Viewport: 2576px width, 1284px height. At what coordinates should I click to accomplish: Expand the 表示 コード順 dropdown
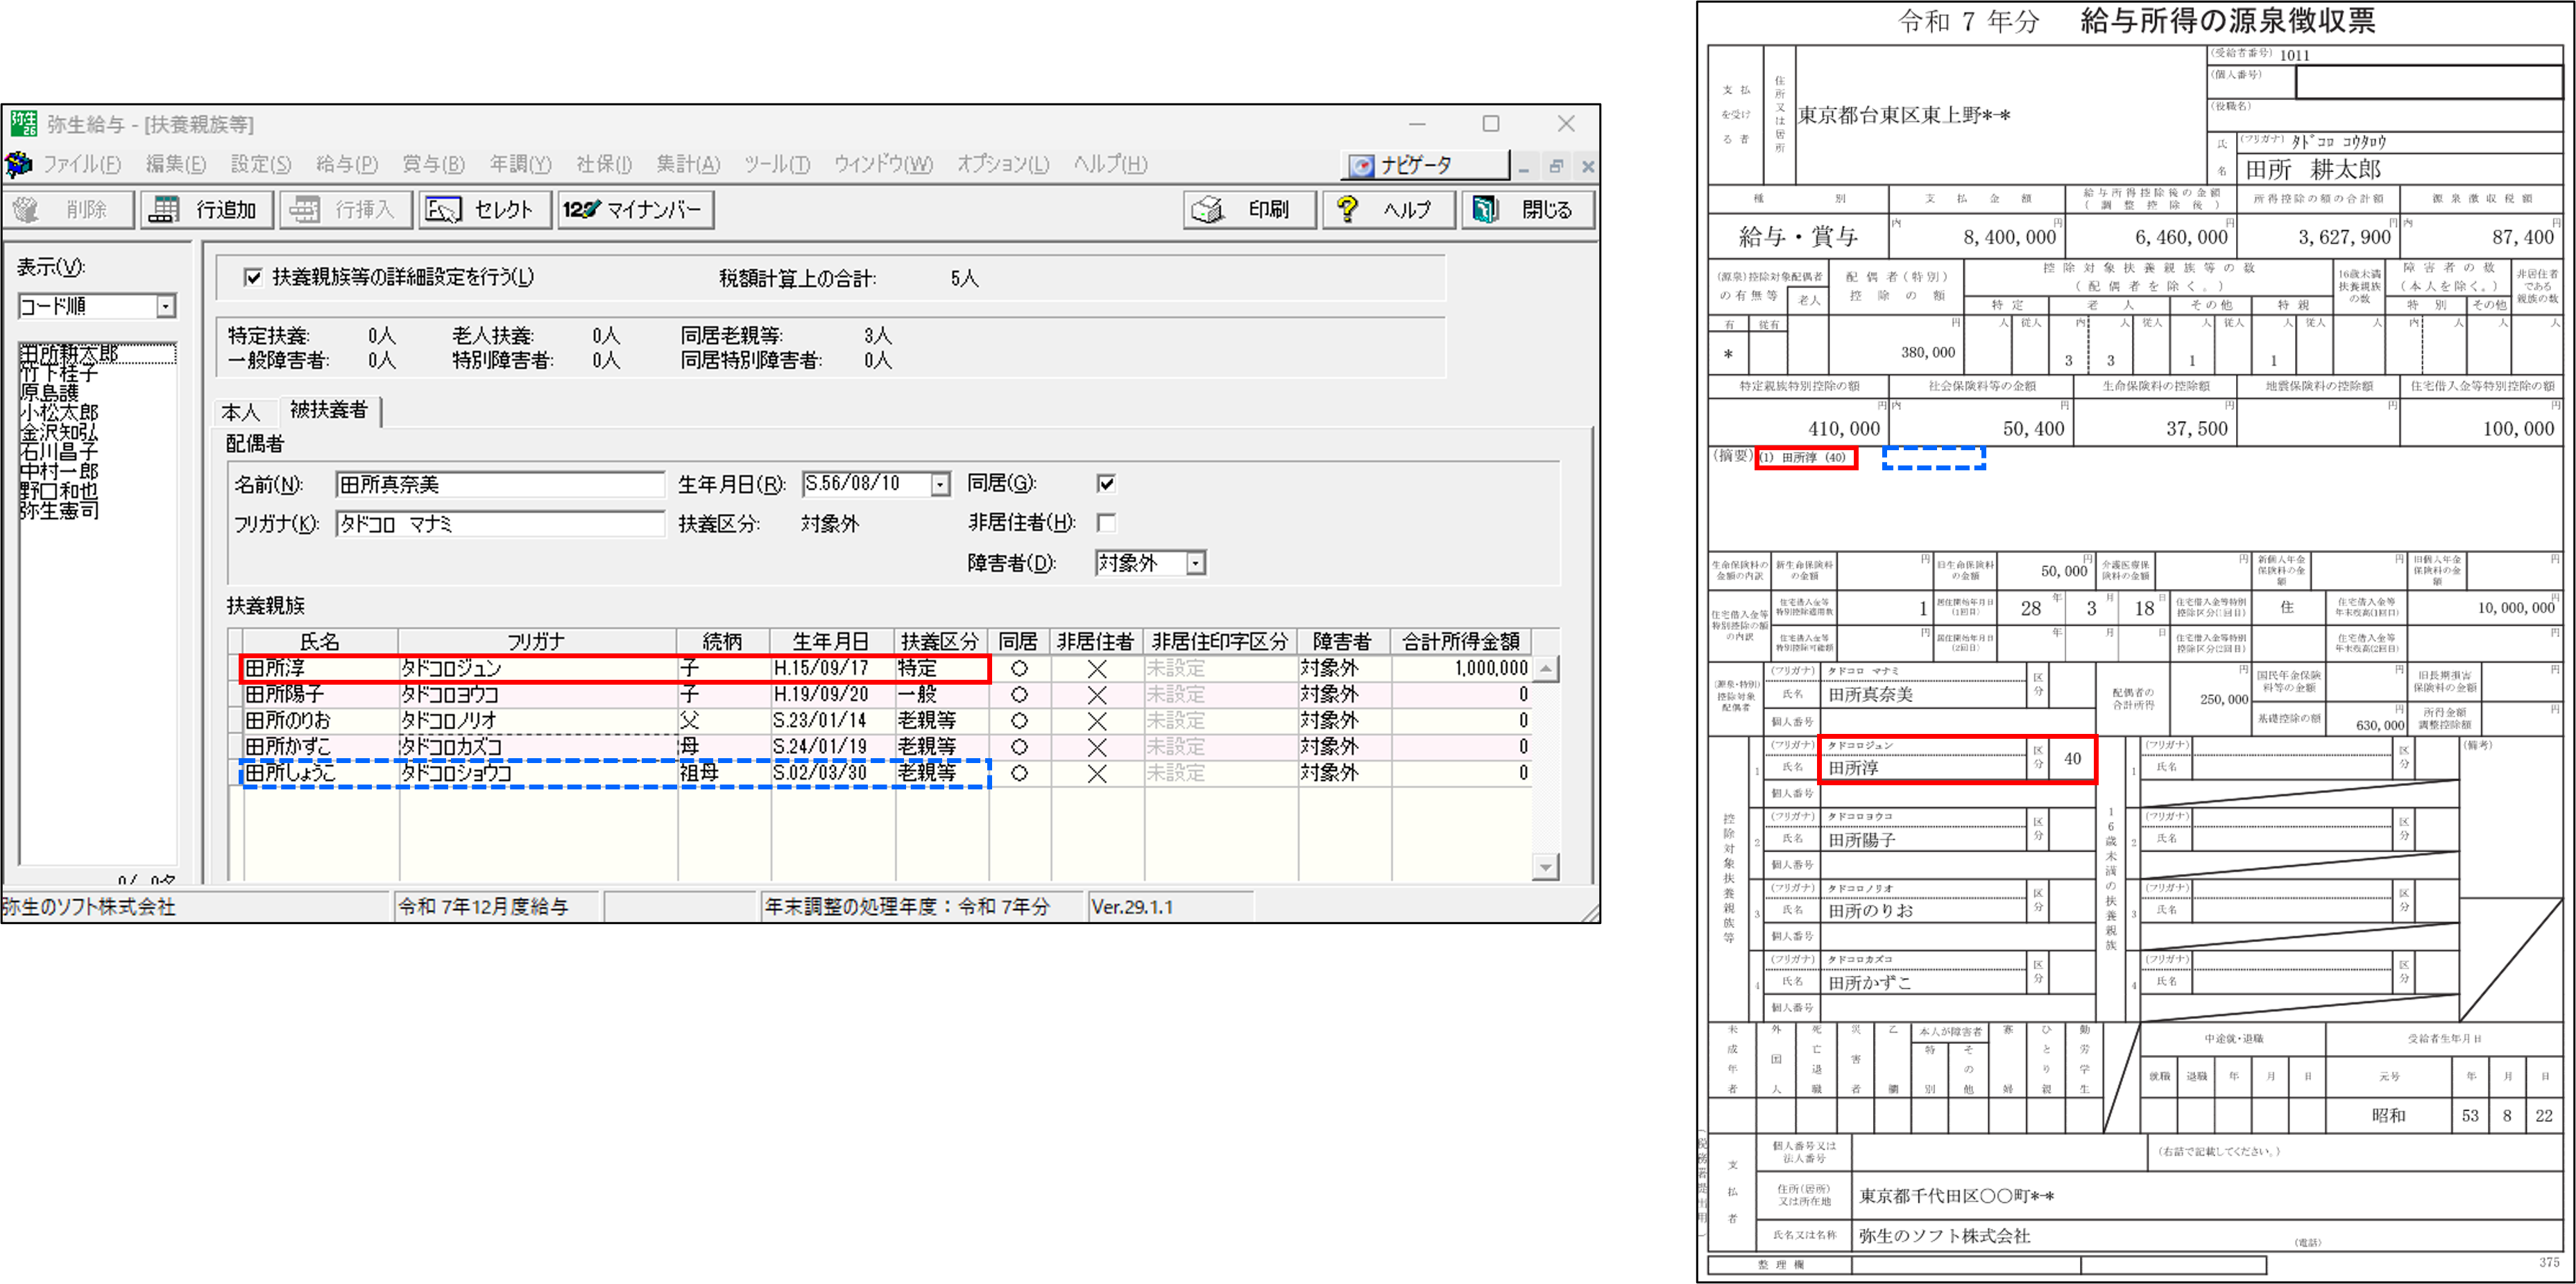pyautogui.click(x=166, y=307)
